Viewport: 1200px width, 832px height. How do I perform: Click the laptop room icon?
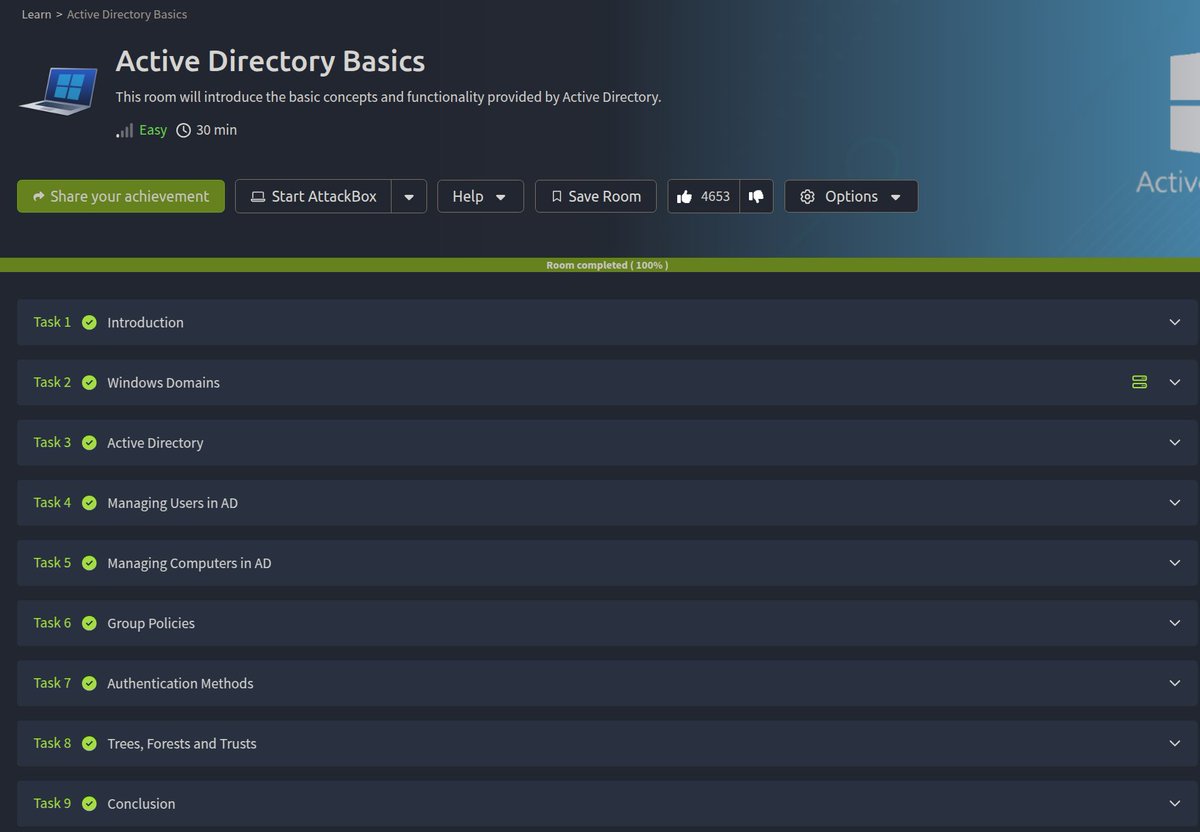click(x=58, y=89)
